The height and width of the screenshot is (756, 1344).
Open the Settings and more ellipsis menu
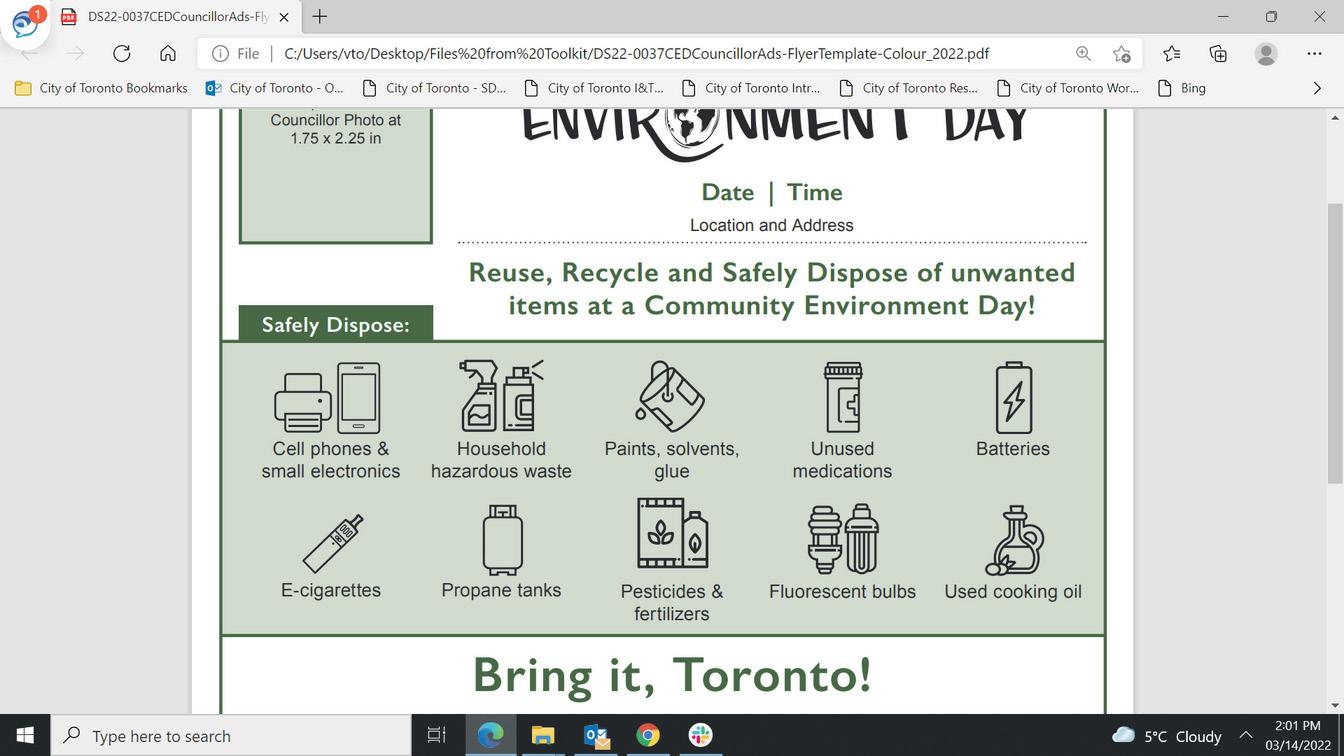pyautogui.click(x=1314, y=54)
